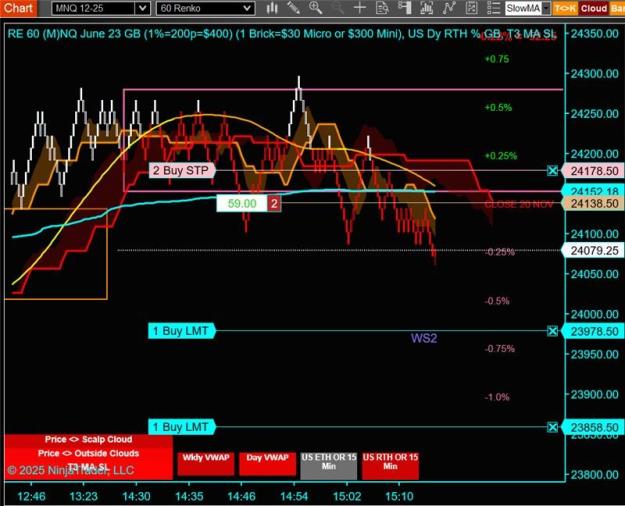Select the 2 Buy STP order label
Viewport: 625px width, 506px height.
pyautogui.click(x=182, y=171)
